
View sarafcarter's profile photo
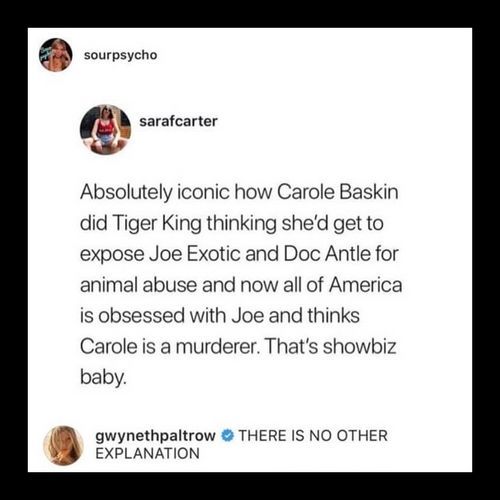[x=105, y=130]
